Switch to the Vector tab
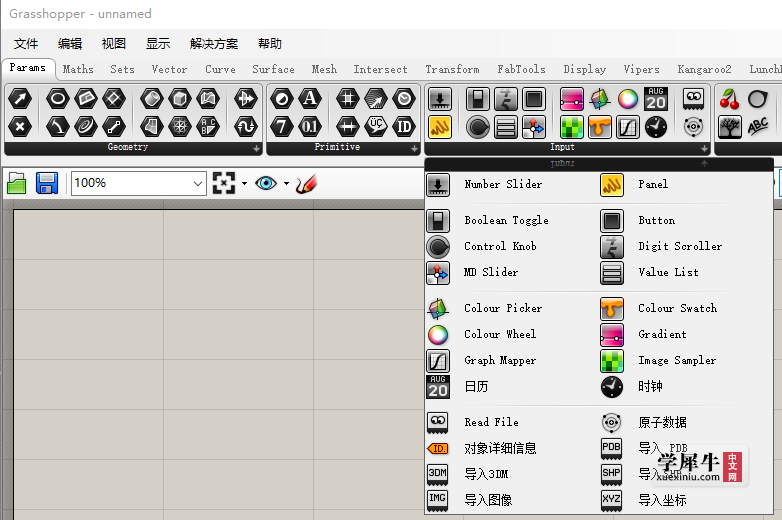 [x=169, y=69]
